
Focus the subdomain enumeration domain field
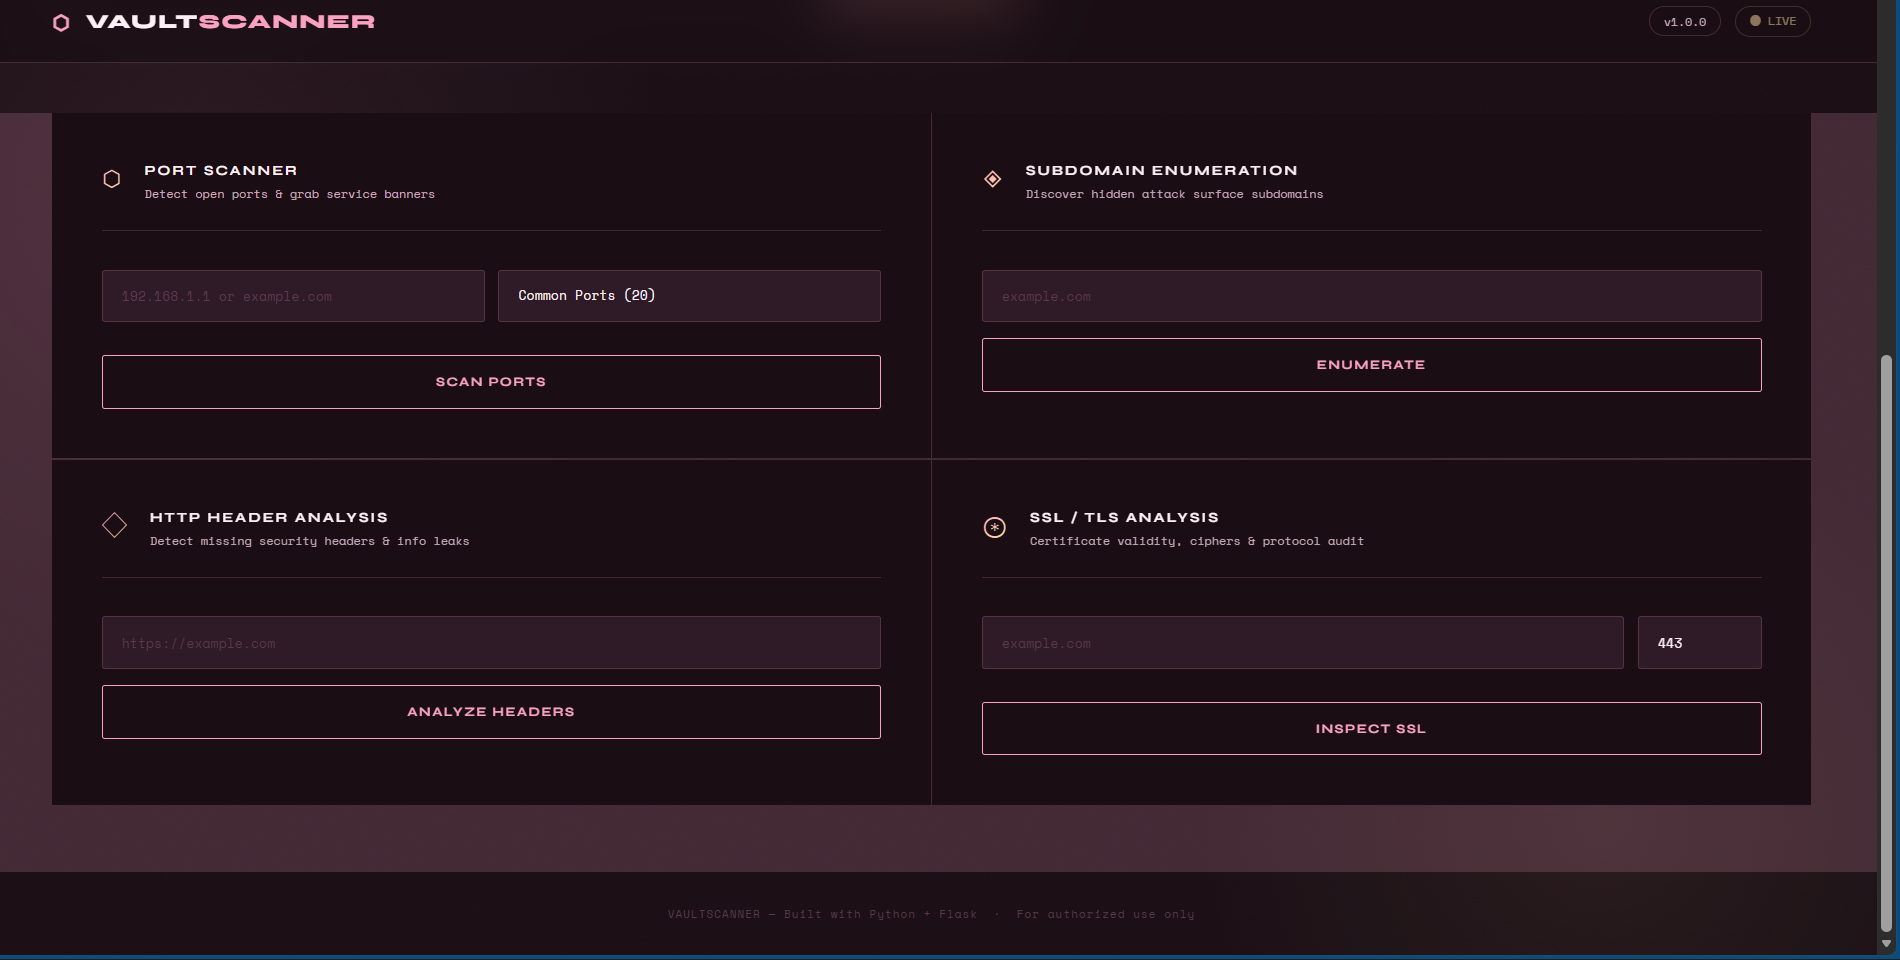(x=1371, y=296)
